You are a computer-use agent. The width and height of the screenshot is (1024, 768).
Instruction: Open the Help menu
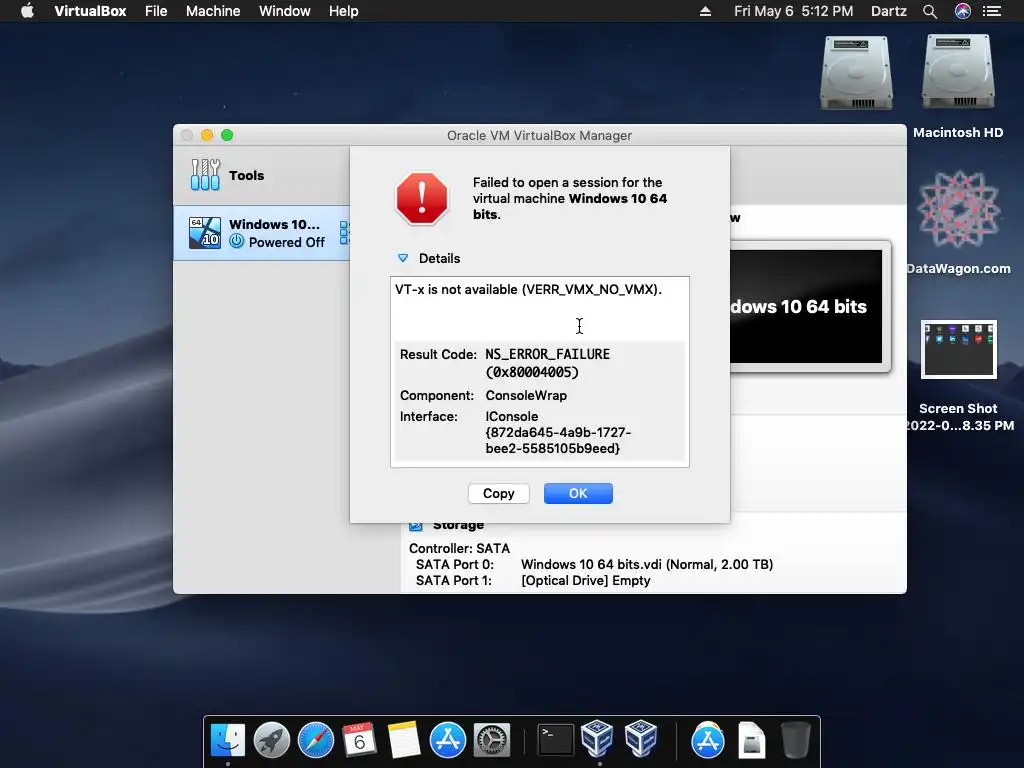coord(344,11)
